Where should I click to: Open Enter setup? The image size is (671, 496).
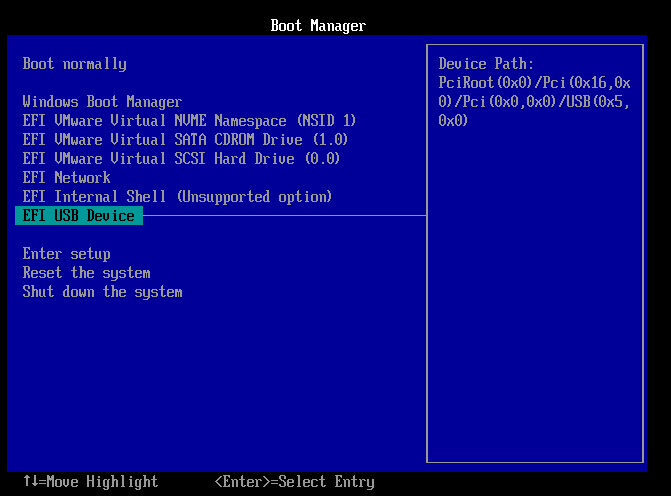pyautogui.click(x=66, y=254)
